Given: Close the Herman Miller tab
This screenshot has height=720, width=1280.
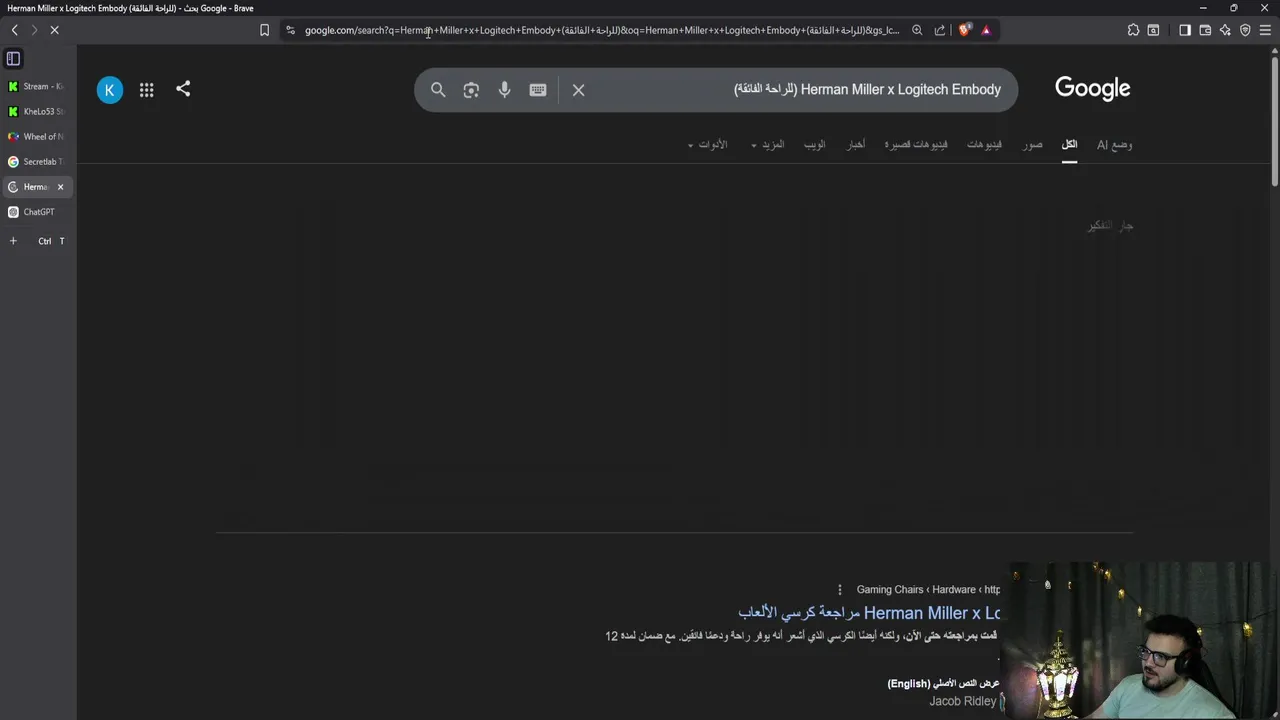Looking at the screenshot, I should point(60,187).
